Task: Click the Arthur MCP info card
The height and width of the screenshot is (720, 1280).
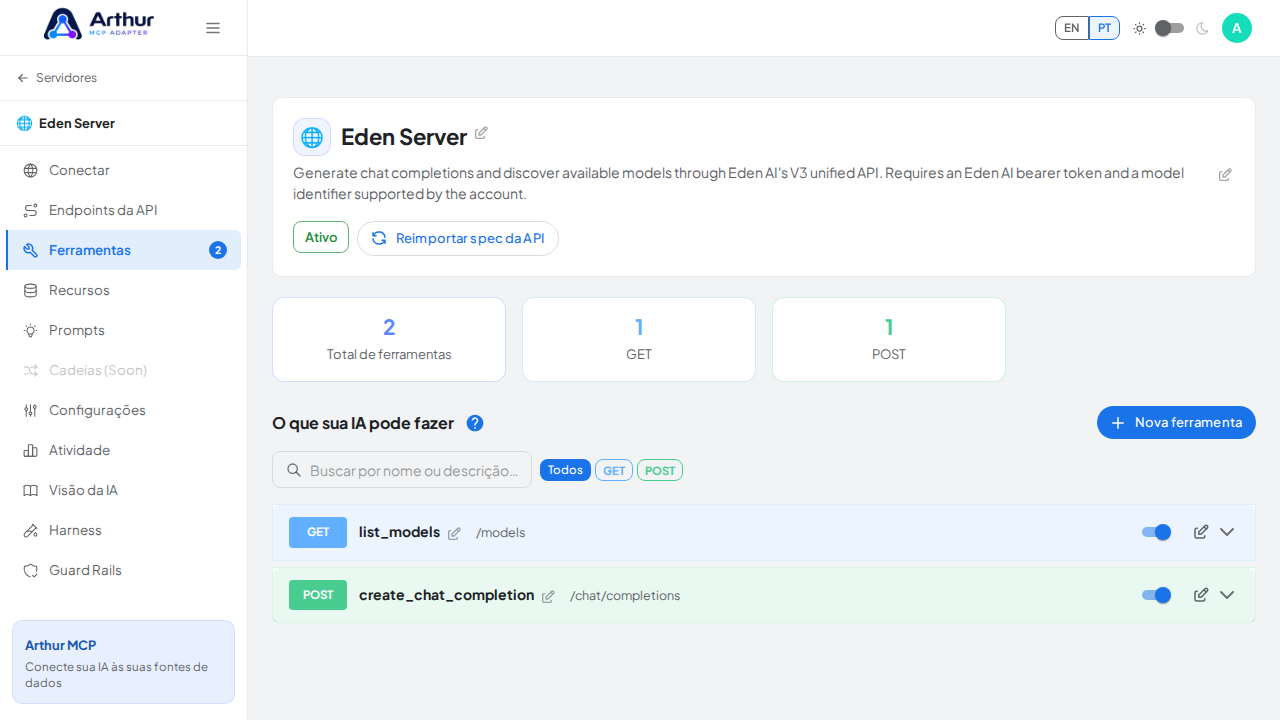Action: tap(123, 662)
